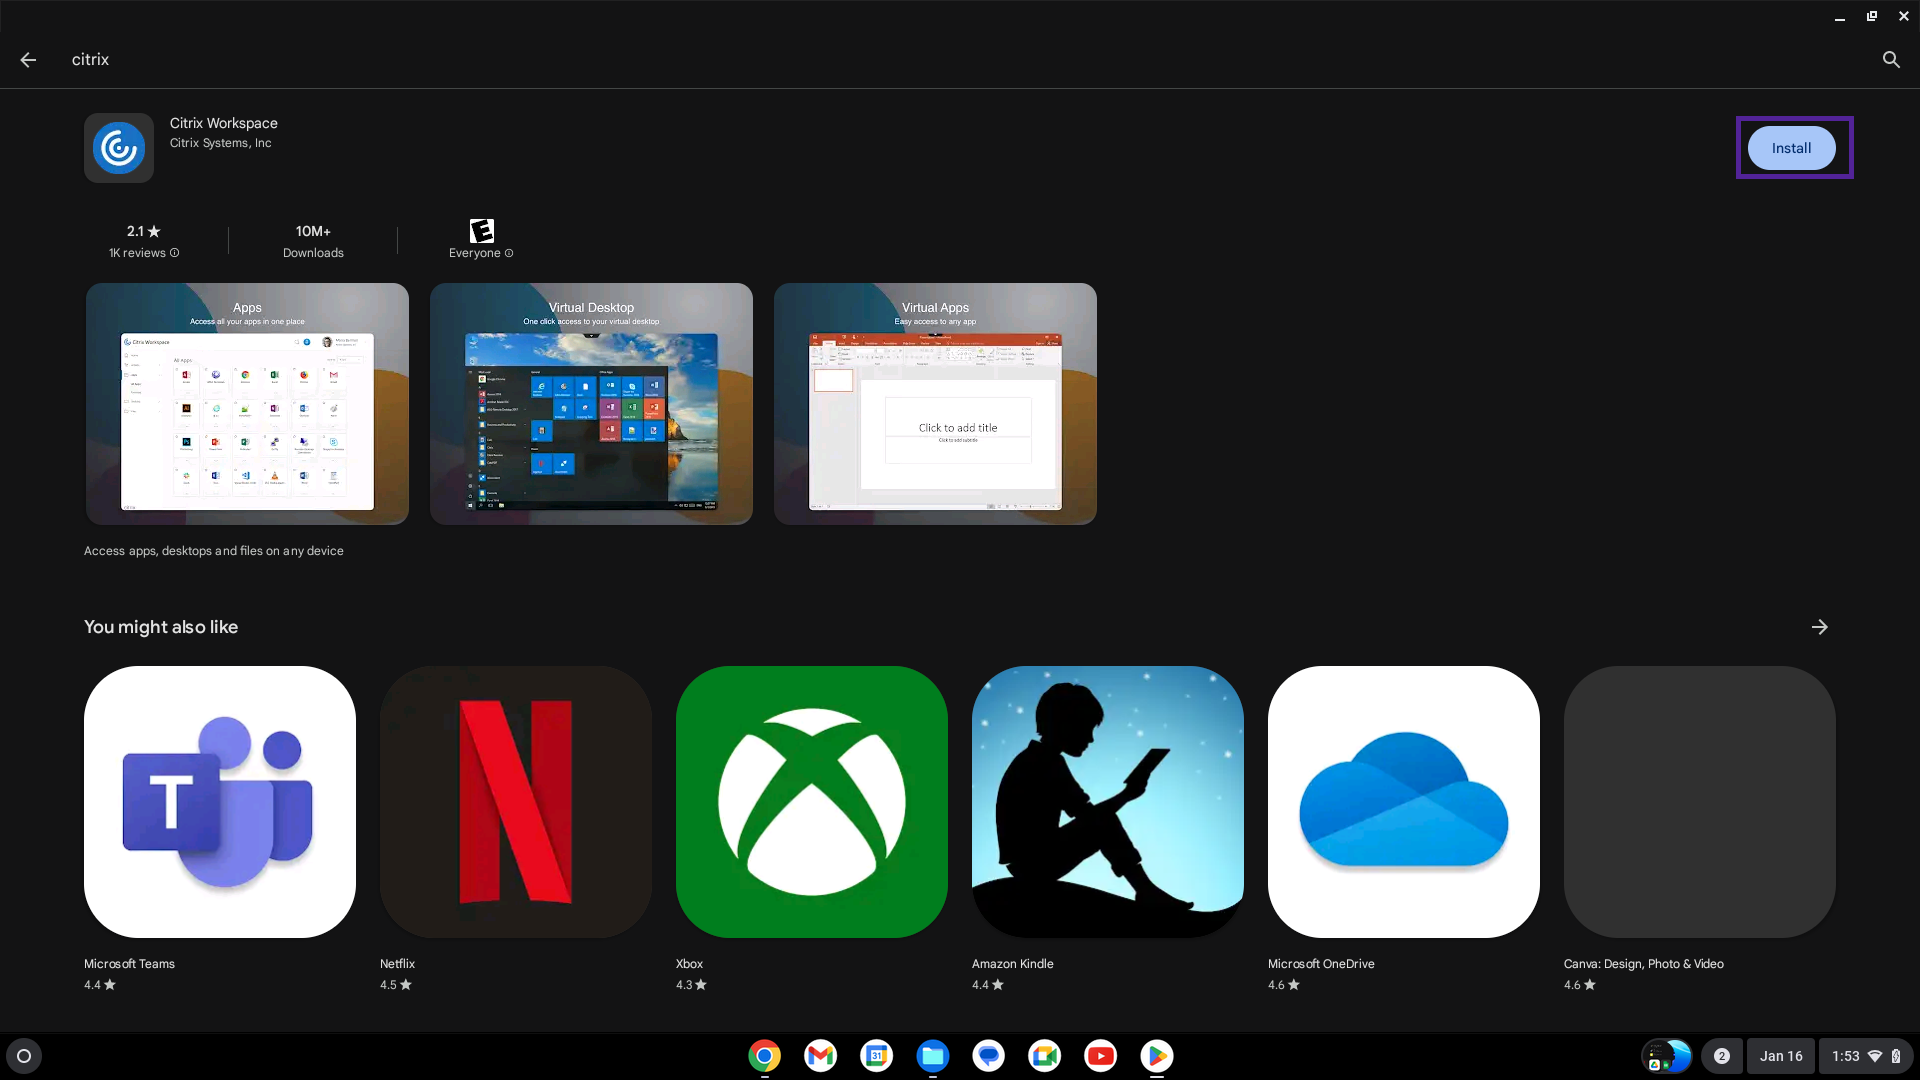Open the Virtual Desktop screenshot thumbnail
This screenshot has width=1920, height=1080.
tap(591, 404)
